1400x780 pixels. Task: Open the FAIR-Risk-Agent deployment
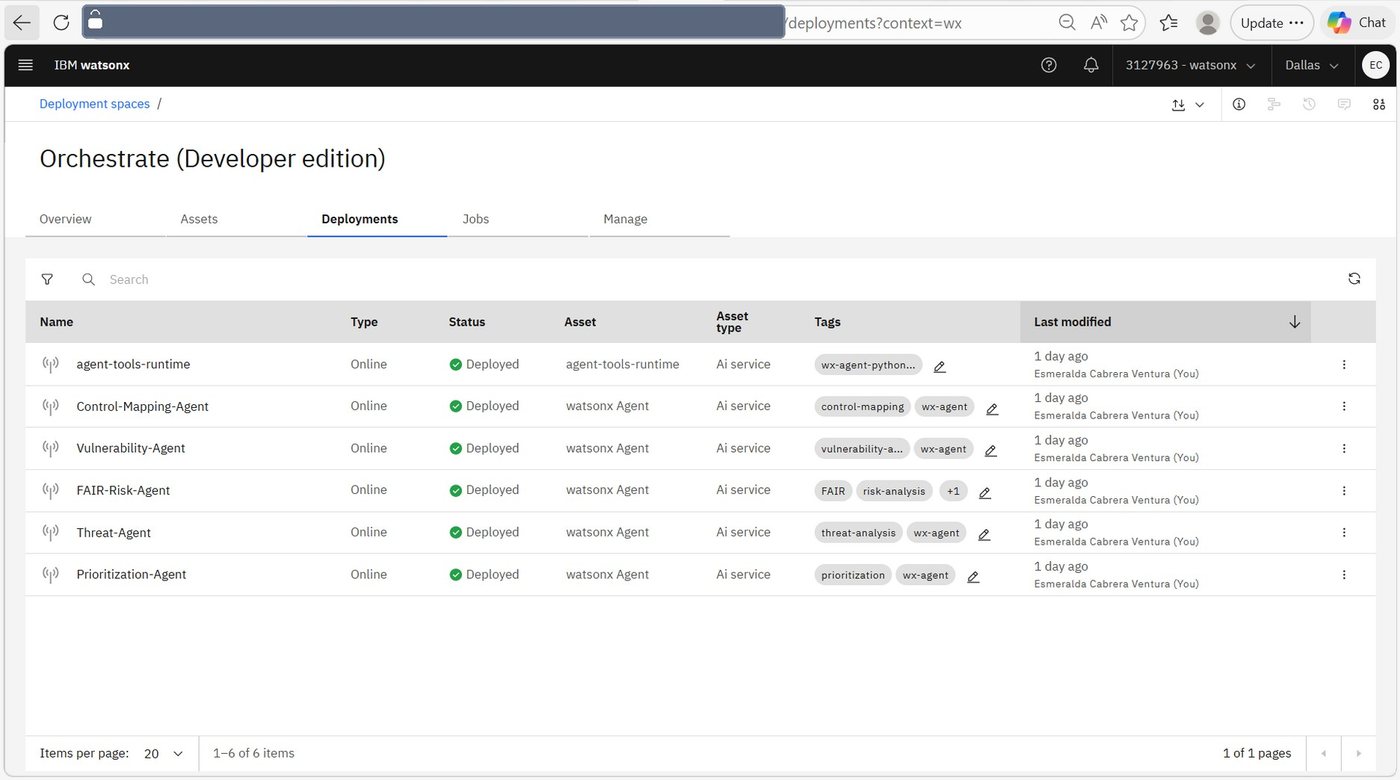[123, 490]
